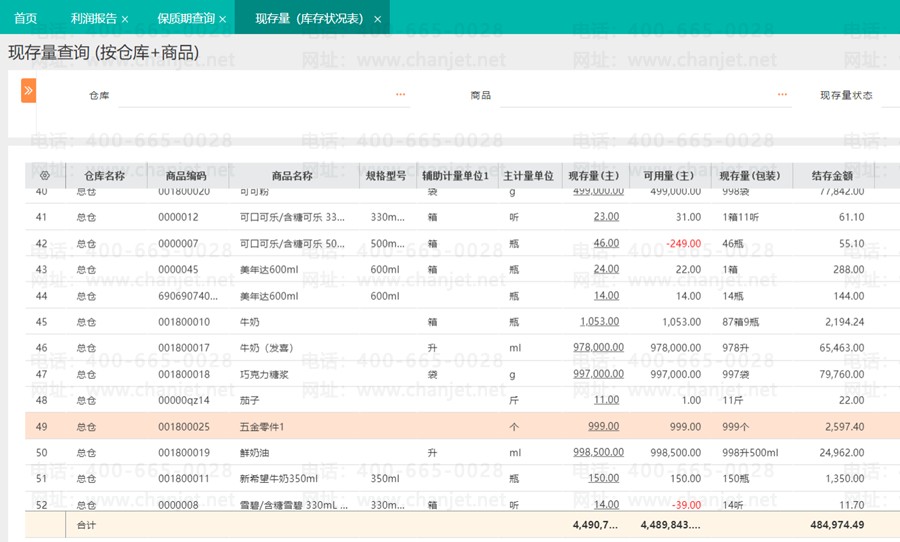Open stock quantity link 150.00 for 新希望牛奶350ml
Image resolution: width=900 pixels, height=542 pixels.
click(x=603, y=478)
